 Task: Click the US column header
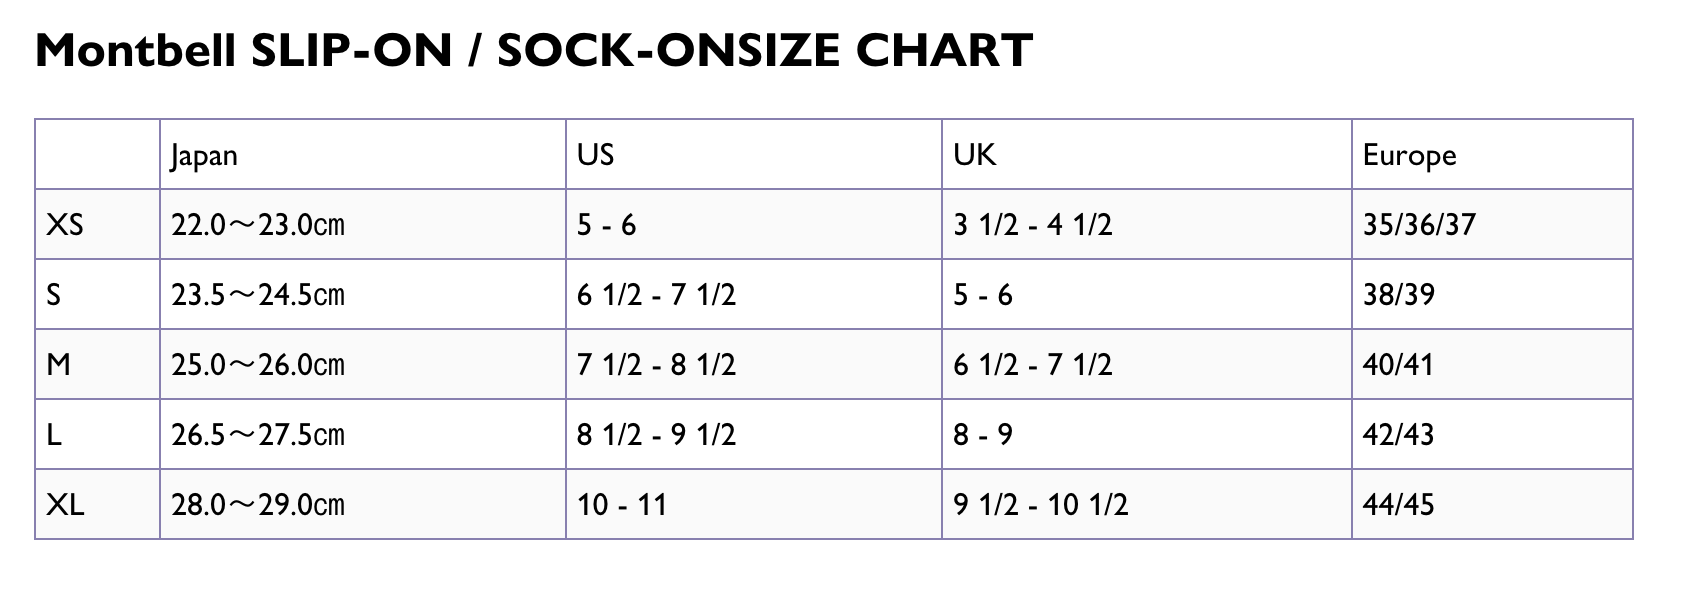[x=595, y=155]
